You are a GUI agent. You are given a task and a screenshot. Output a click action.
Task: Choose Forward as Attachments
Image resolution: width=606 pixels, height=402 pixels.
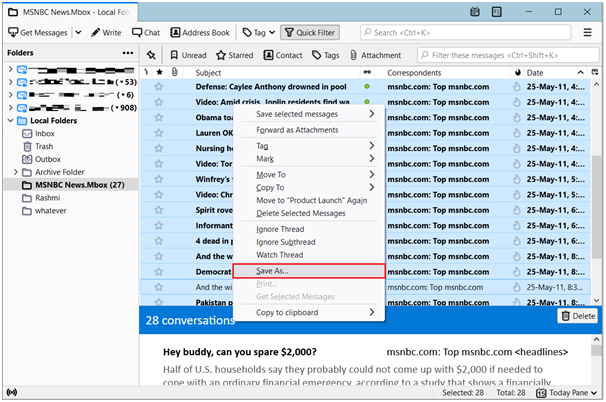[308, 130]
